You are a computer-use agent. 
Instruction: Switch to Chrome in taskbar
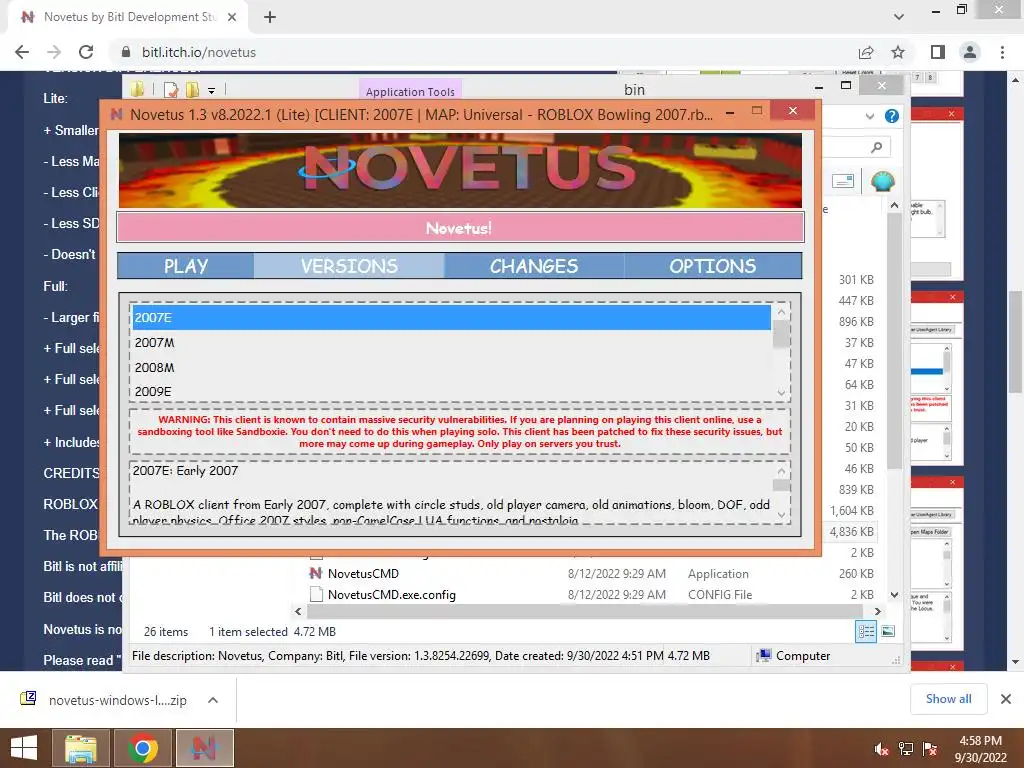point(142,748)
